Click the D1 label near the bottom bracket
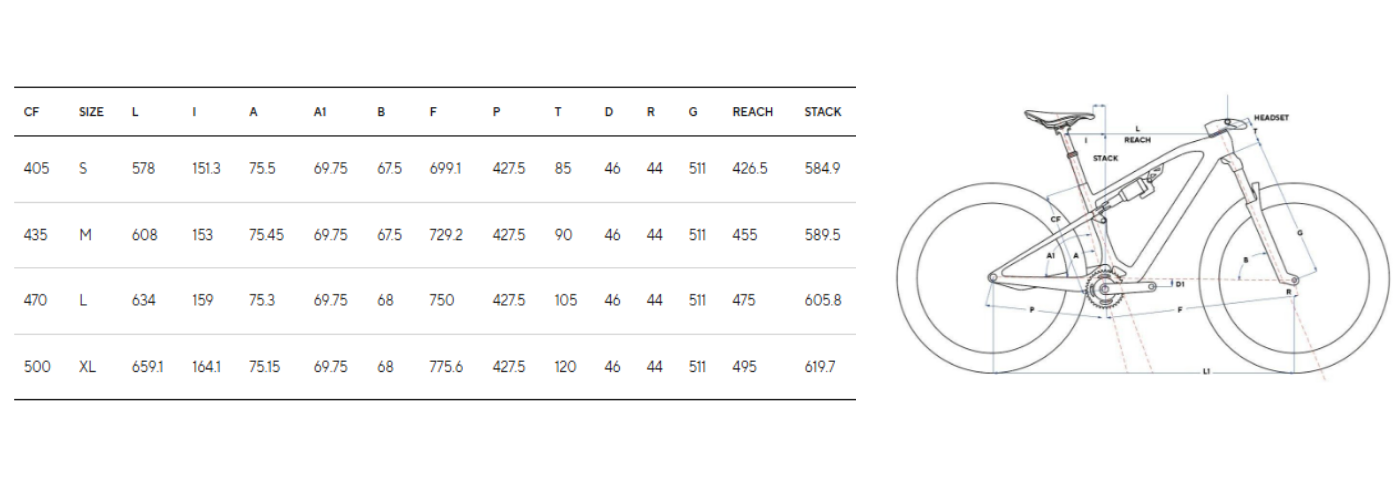 tap(1180, 285)
